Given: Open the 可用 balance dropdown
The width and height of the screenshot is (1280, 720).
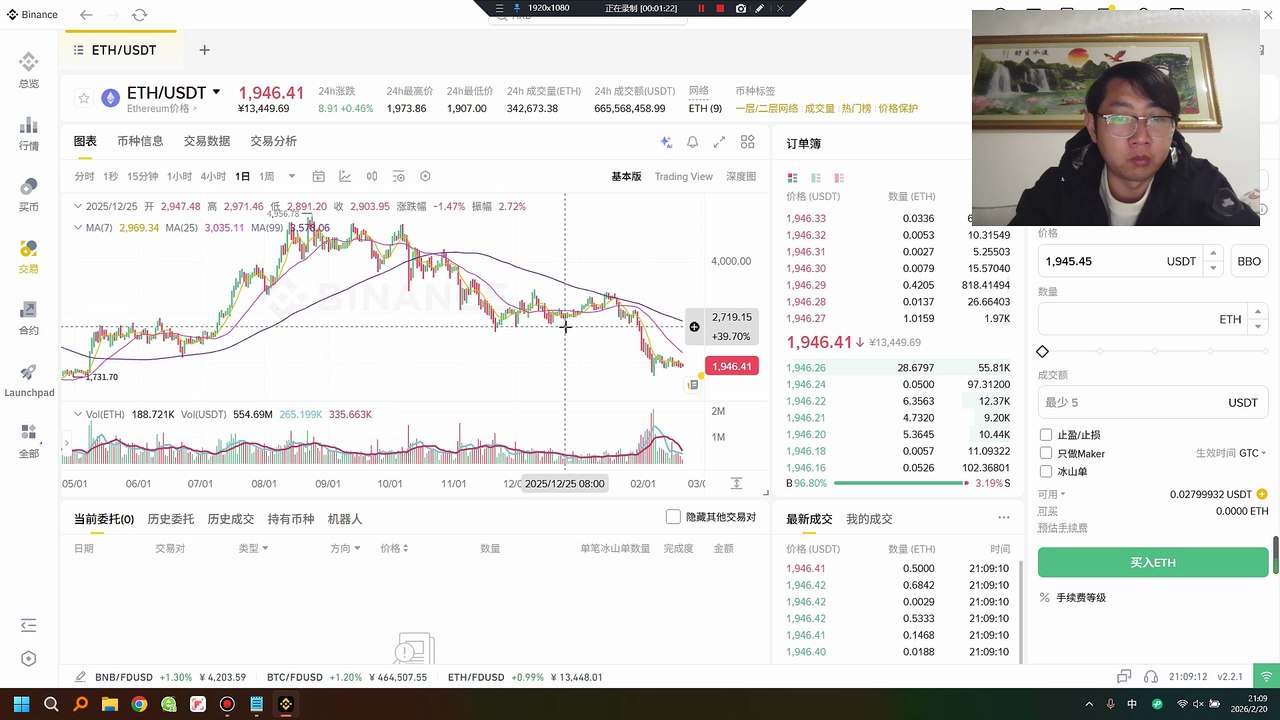Looking at the screenshot, I should tap(1050, 494).
